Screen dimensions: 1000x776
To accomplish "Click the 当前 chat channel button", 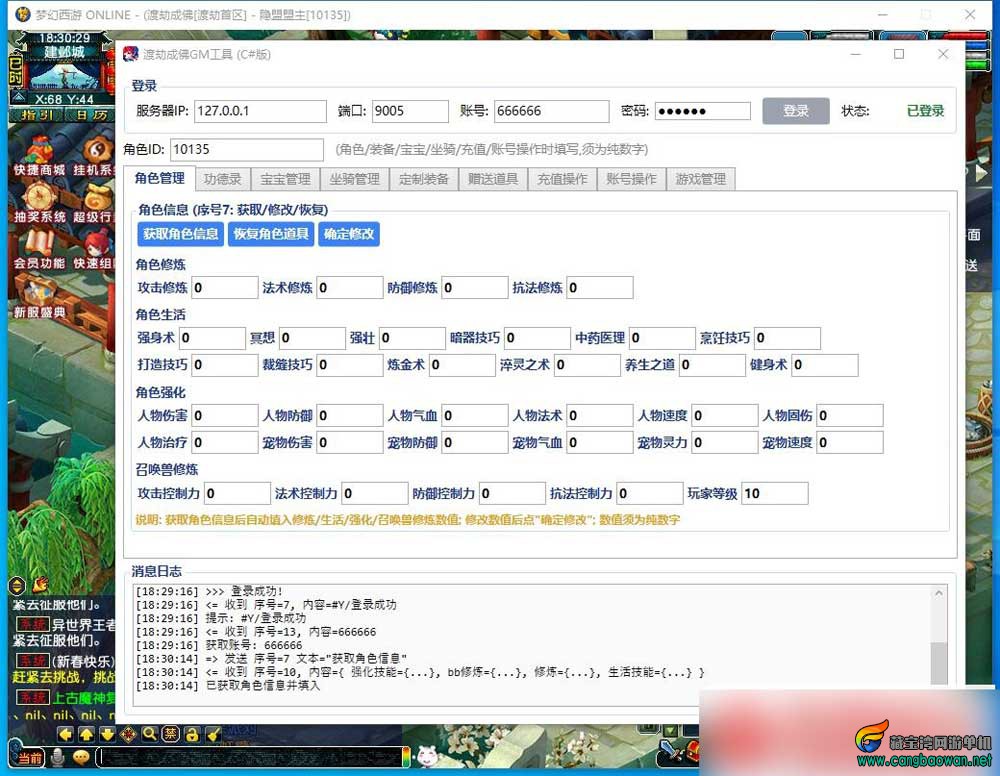I will point(29,758).
